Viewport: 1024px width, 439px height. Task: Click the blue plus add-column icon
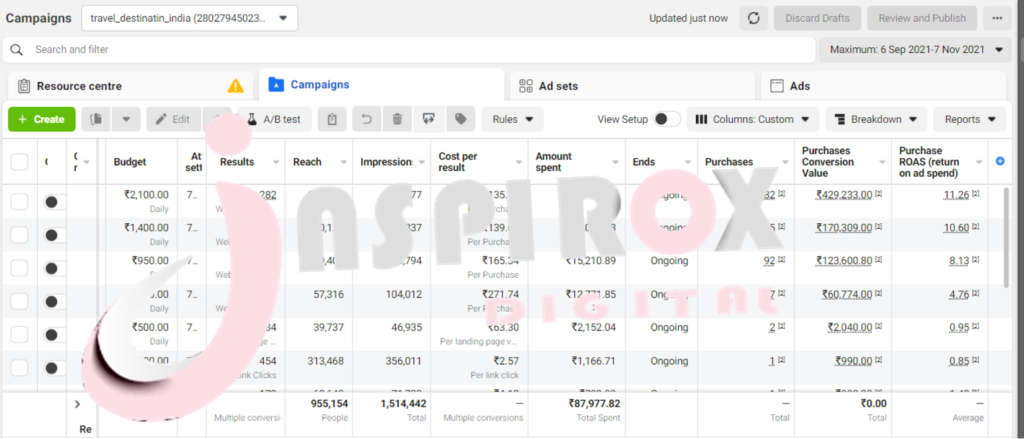1000,161
